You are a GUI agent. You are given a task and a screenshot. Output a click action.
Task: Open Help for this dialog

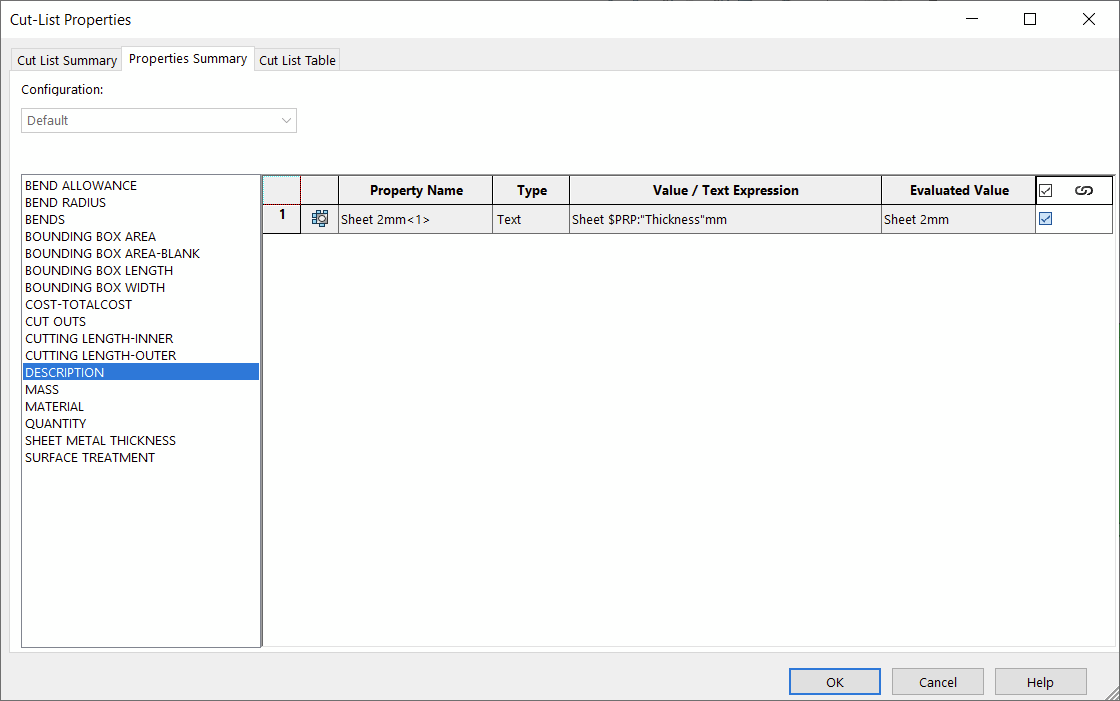click(x=1040, y=682)
